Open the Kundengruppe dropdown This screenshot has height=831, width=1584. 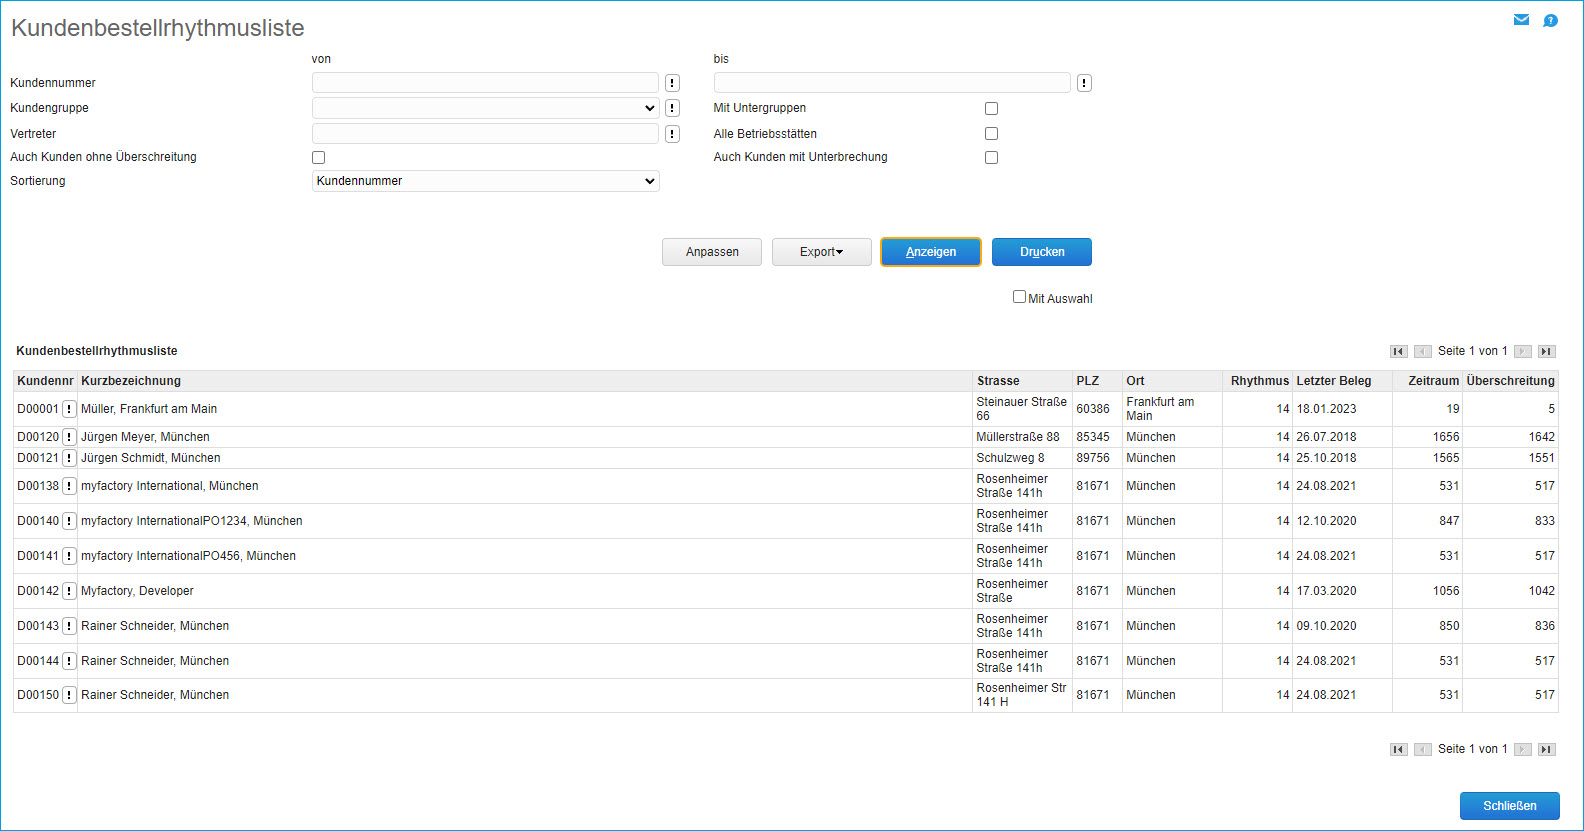485,108
